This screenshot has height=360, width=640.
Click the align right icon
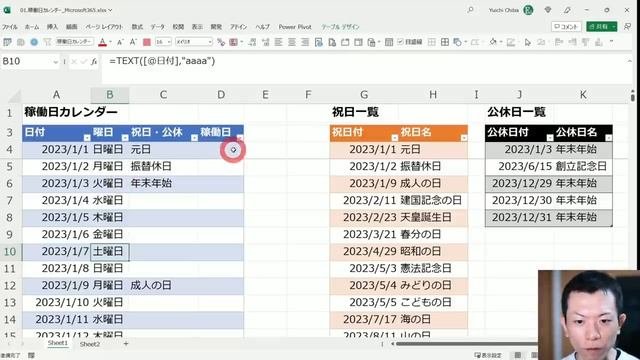[x=305, y=42]
